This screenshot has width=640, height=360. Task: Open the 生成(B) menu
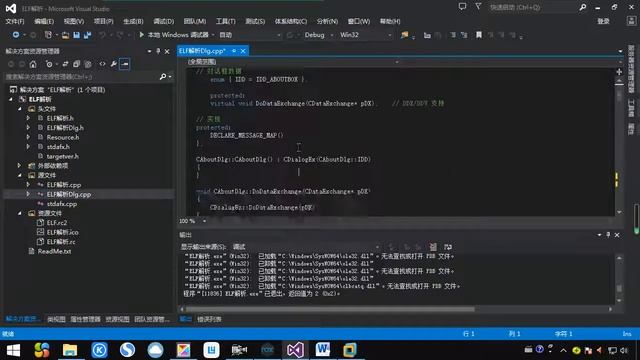133,21
